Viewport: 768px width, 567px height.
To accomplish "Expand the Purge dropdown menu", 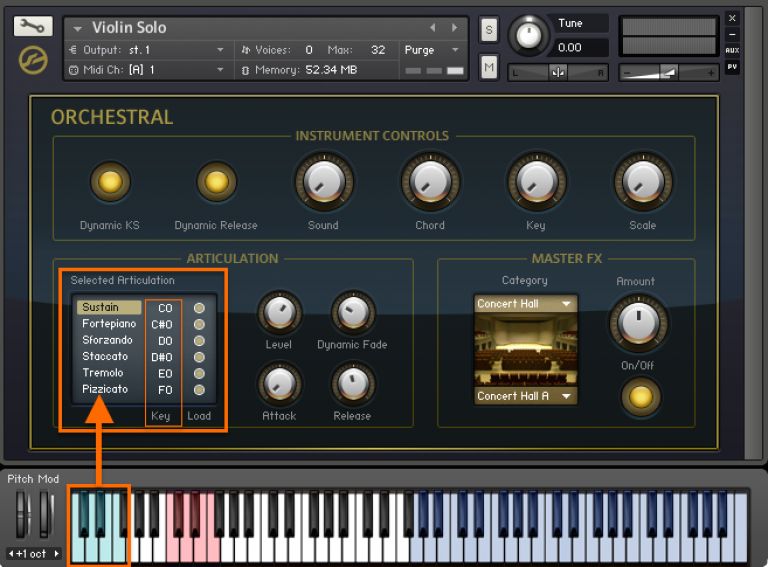I will (432, 50).
